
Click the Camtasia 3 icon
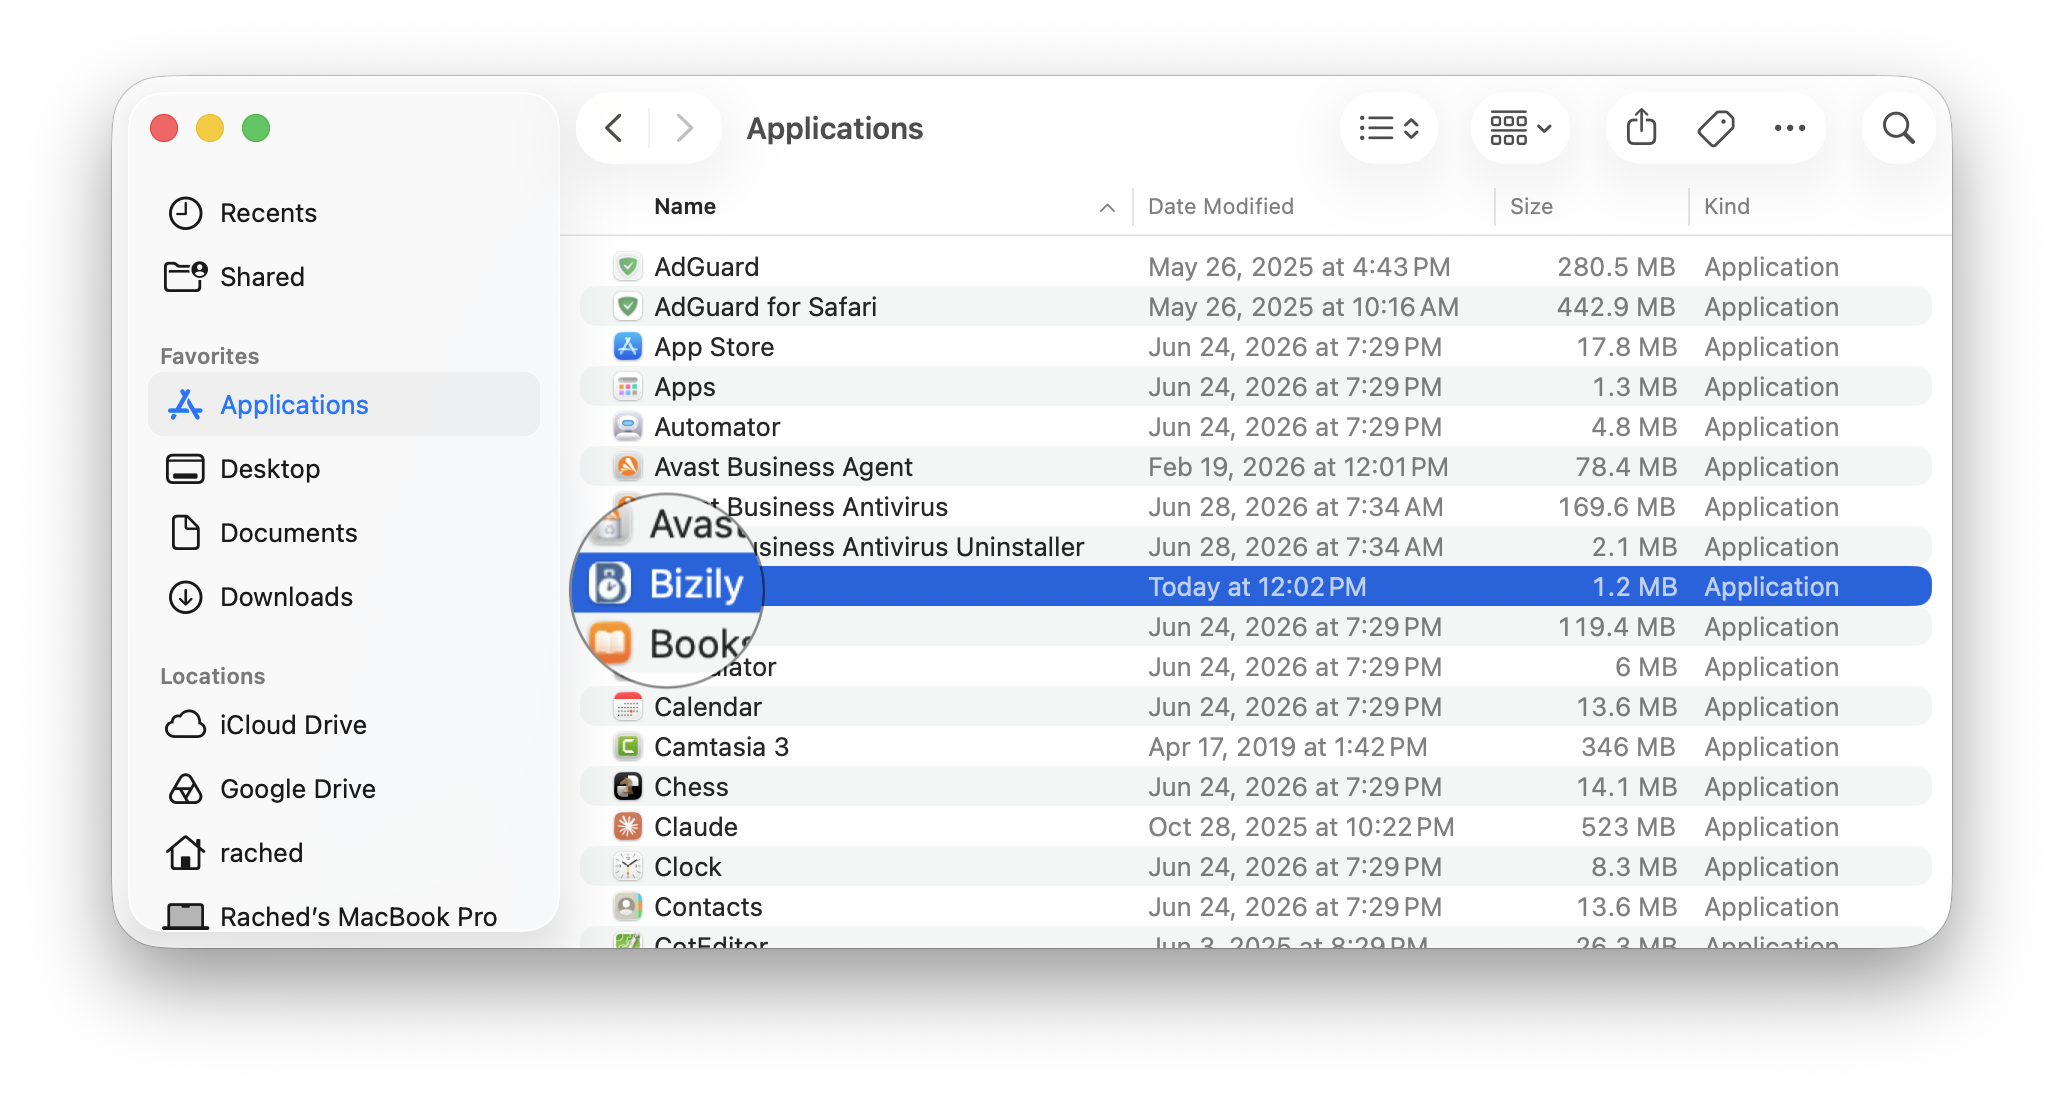pyautogui.click(x=627, y=747)
